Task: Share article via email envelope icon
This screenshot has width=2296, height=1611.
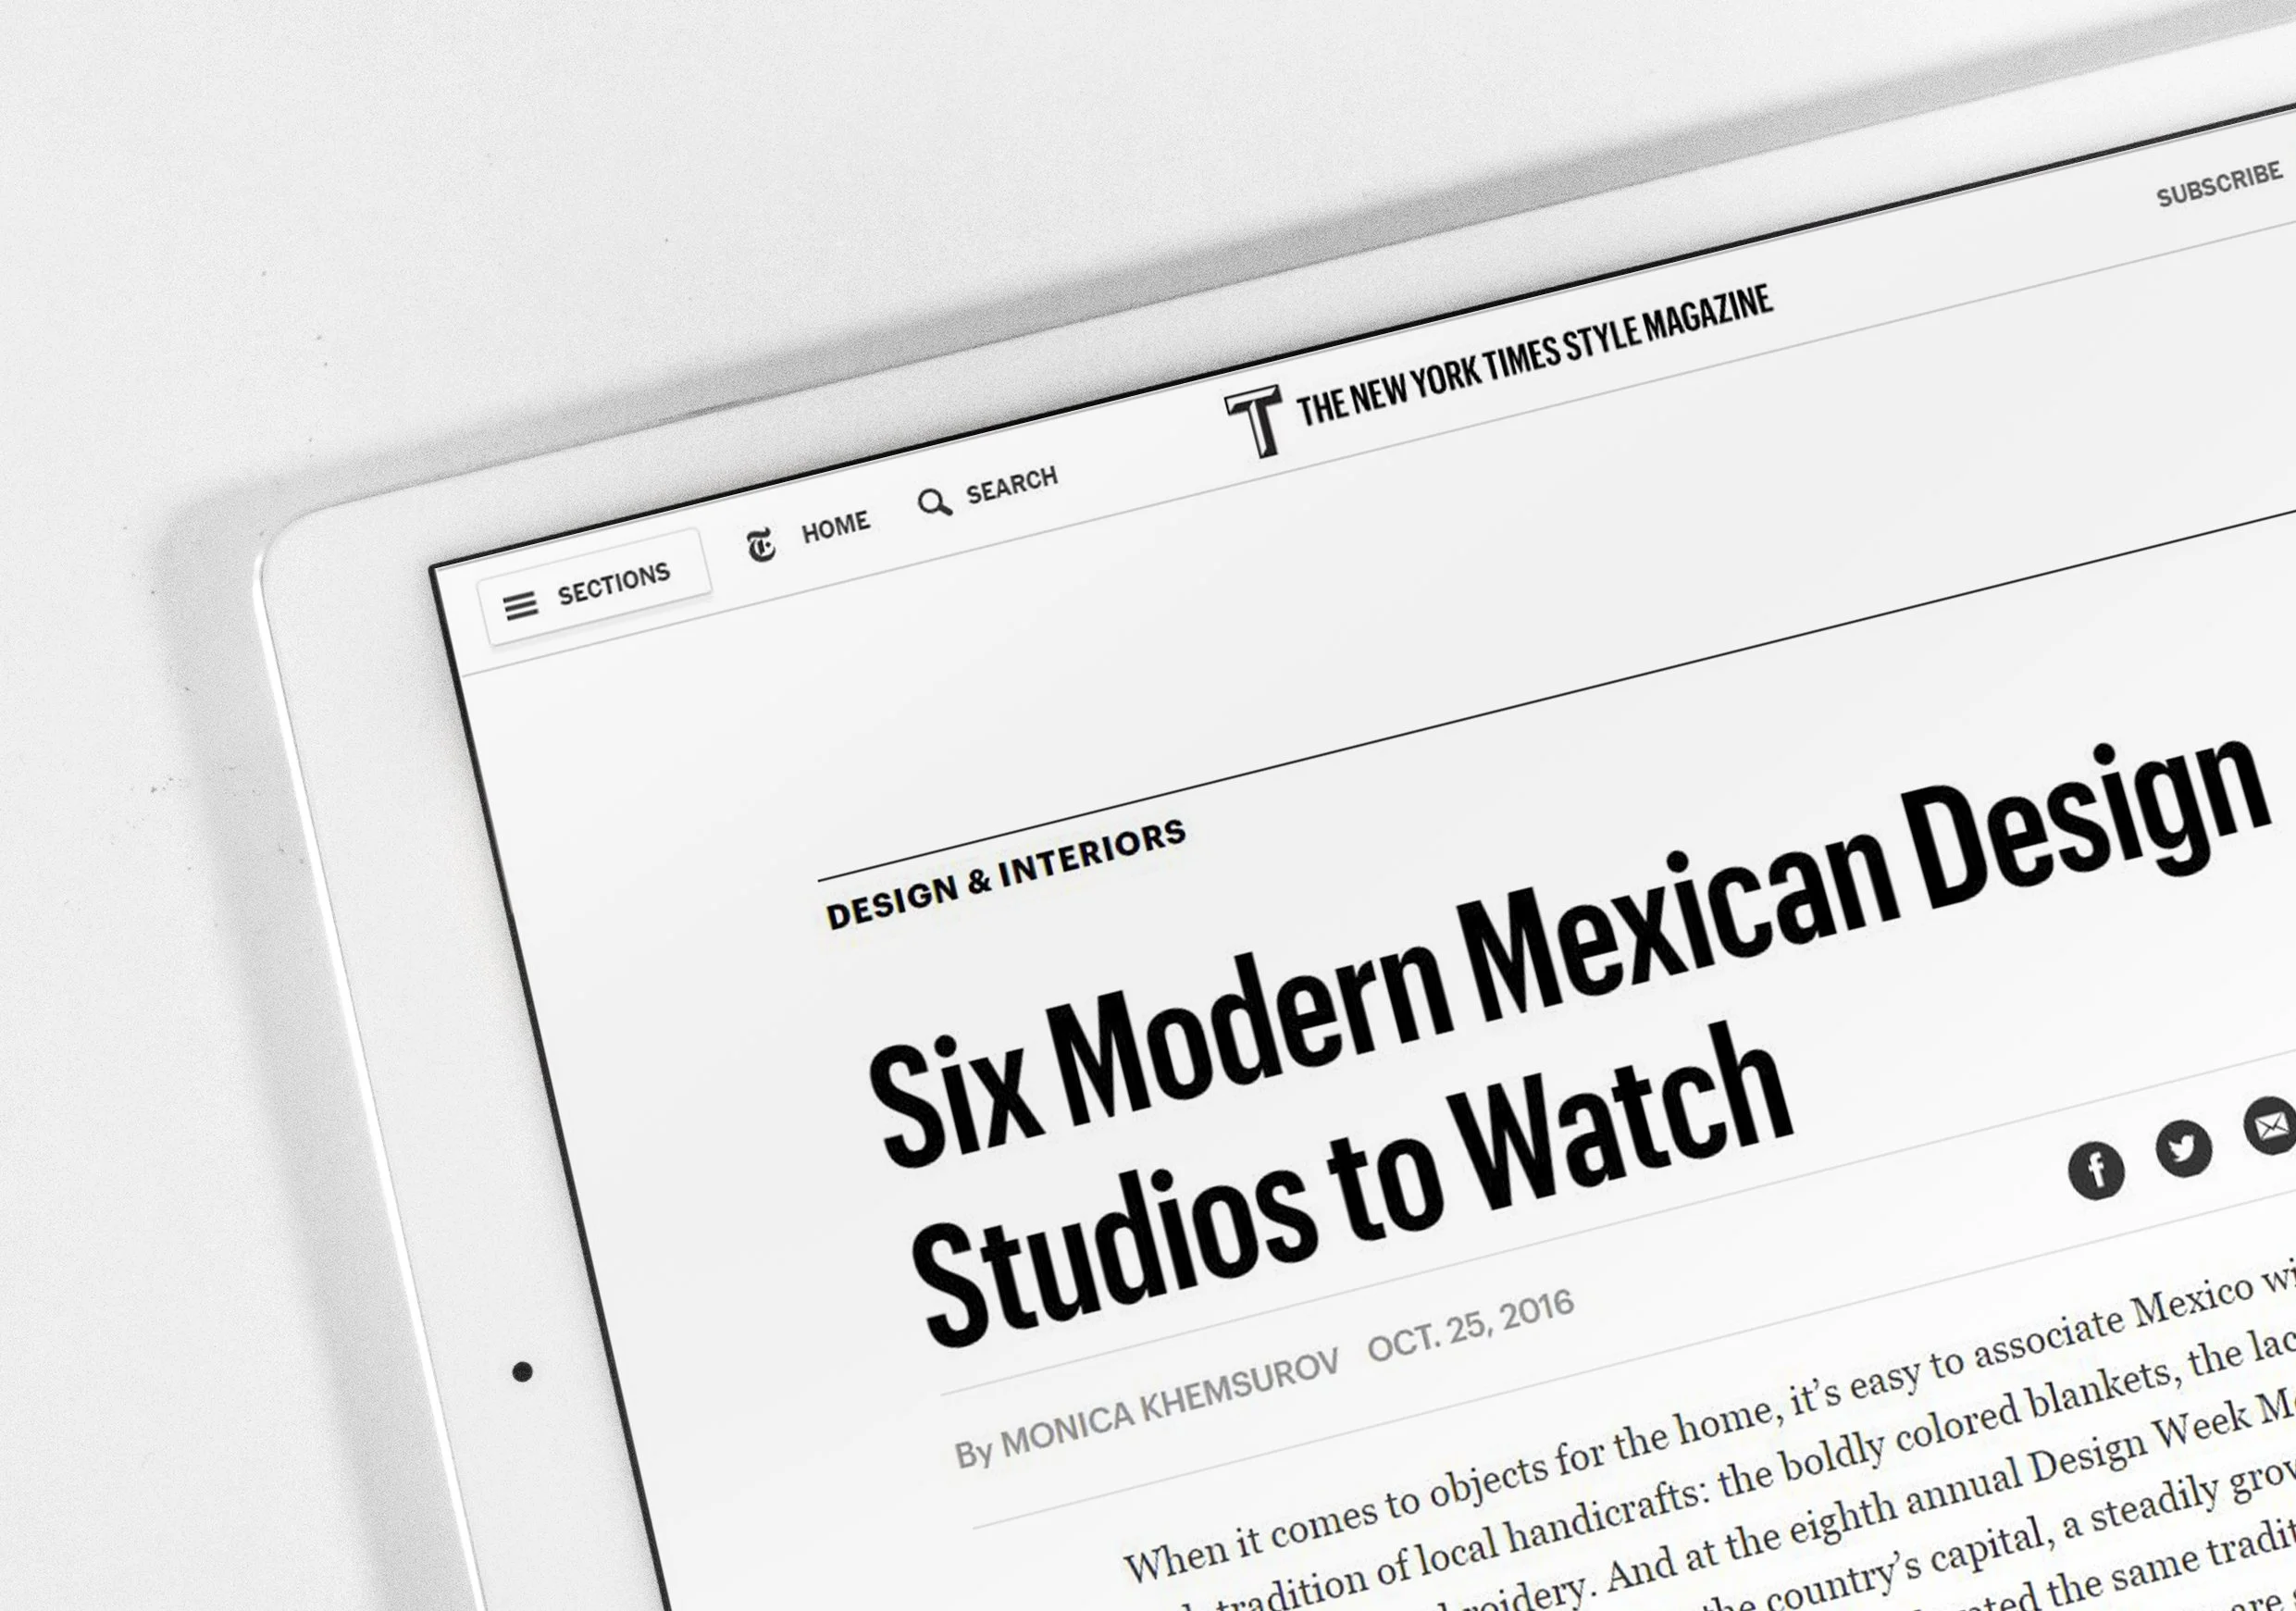Action: [x=2270, y=1126]
